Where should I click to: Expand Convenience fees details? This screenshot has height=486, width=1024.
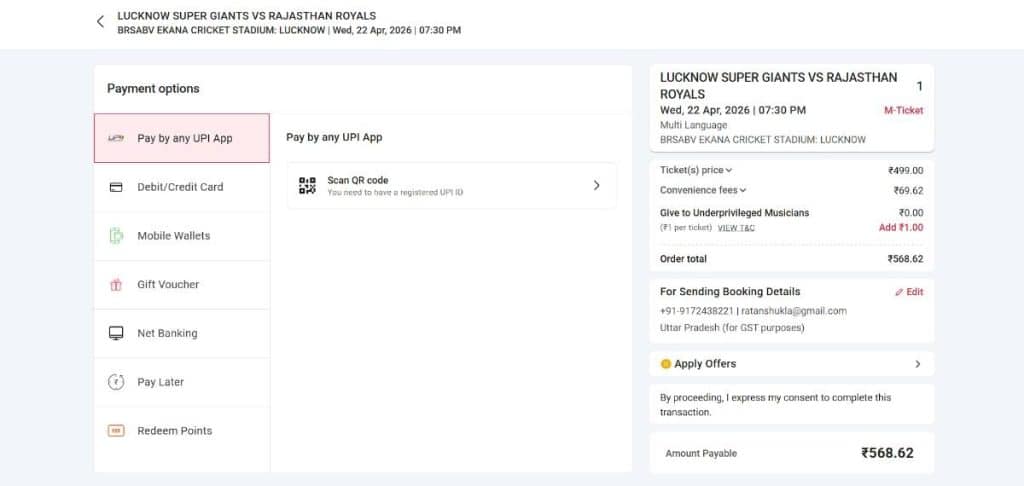[x=703, y=190]
